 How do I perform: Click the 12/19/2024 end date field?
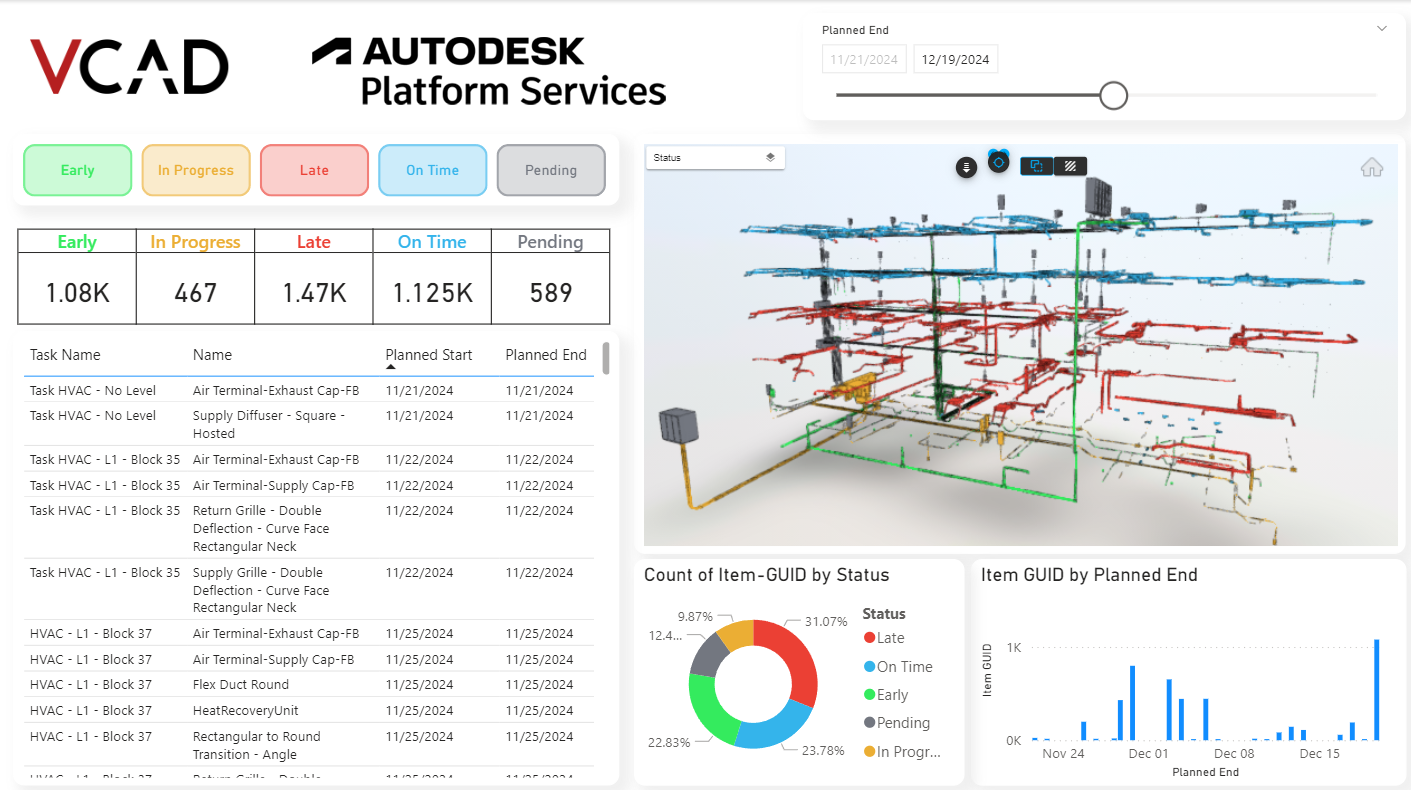955,59
